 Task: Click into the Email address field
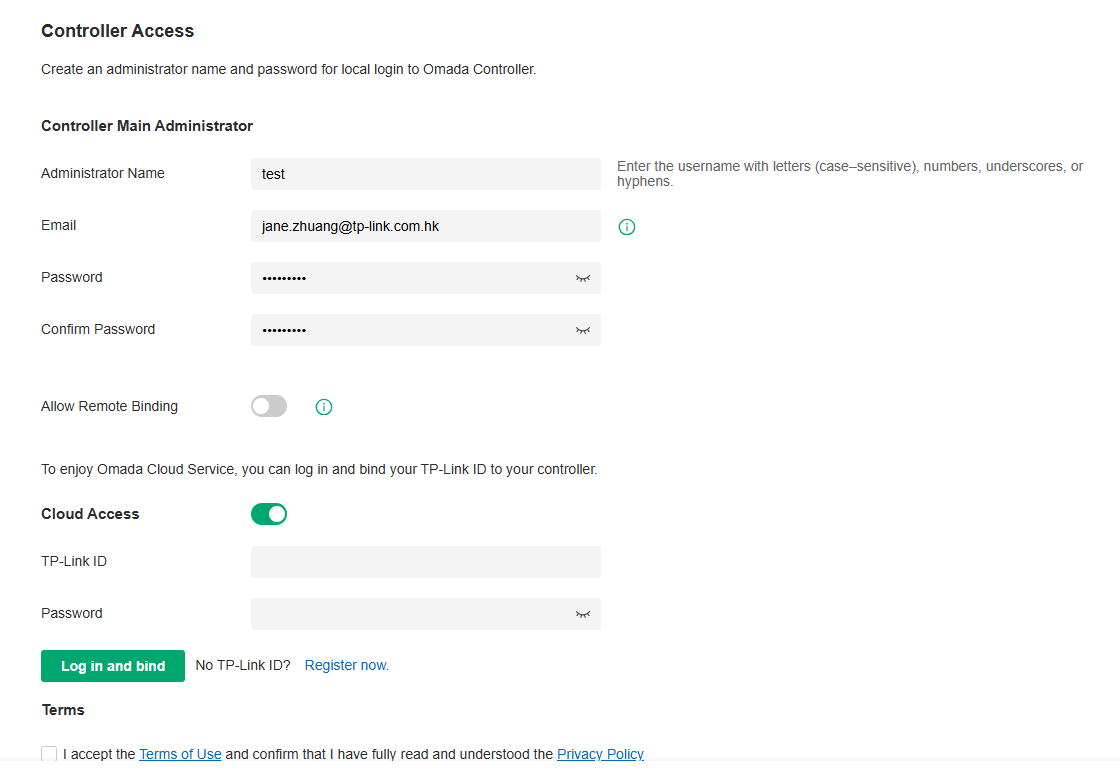click(x=425, y=226)
